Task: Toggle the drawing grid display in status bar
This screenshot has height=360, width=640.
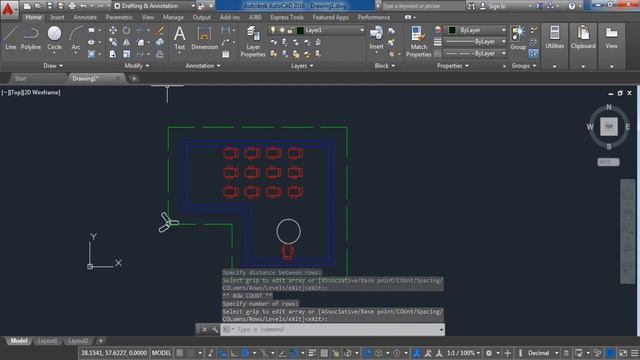Action: (180, 353)
